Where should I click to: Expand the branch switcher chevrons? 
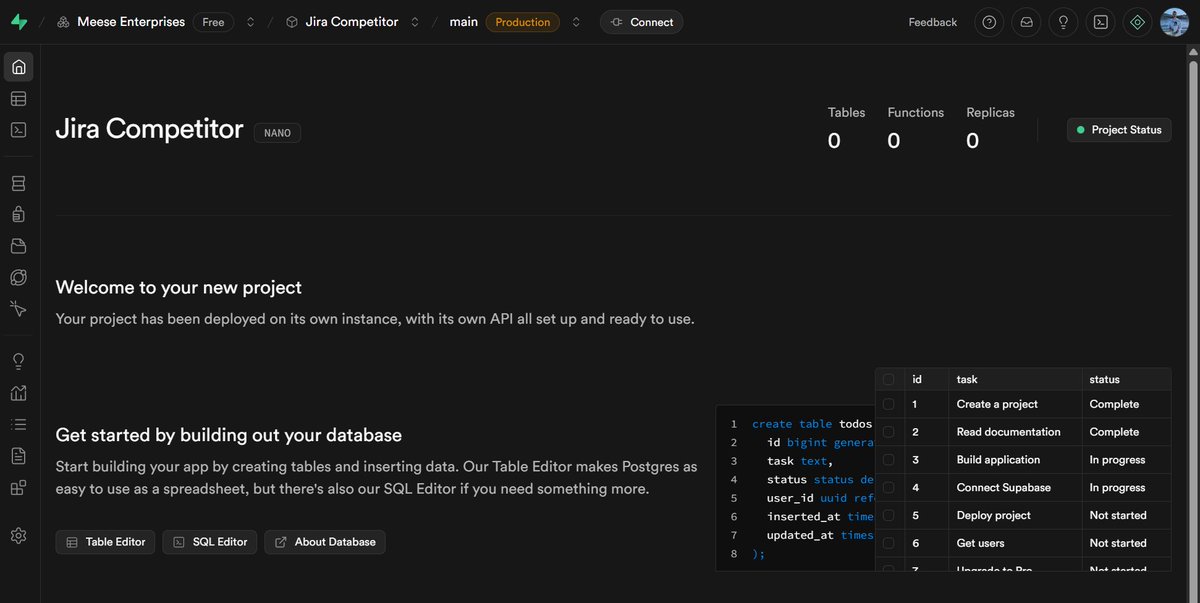(x=576, y=22)
